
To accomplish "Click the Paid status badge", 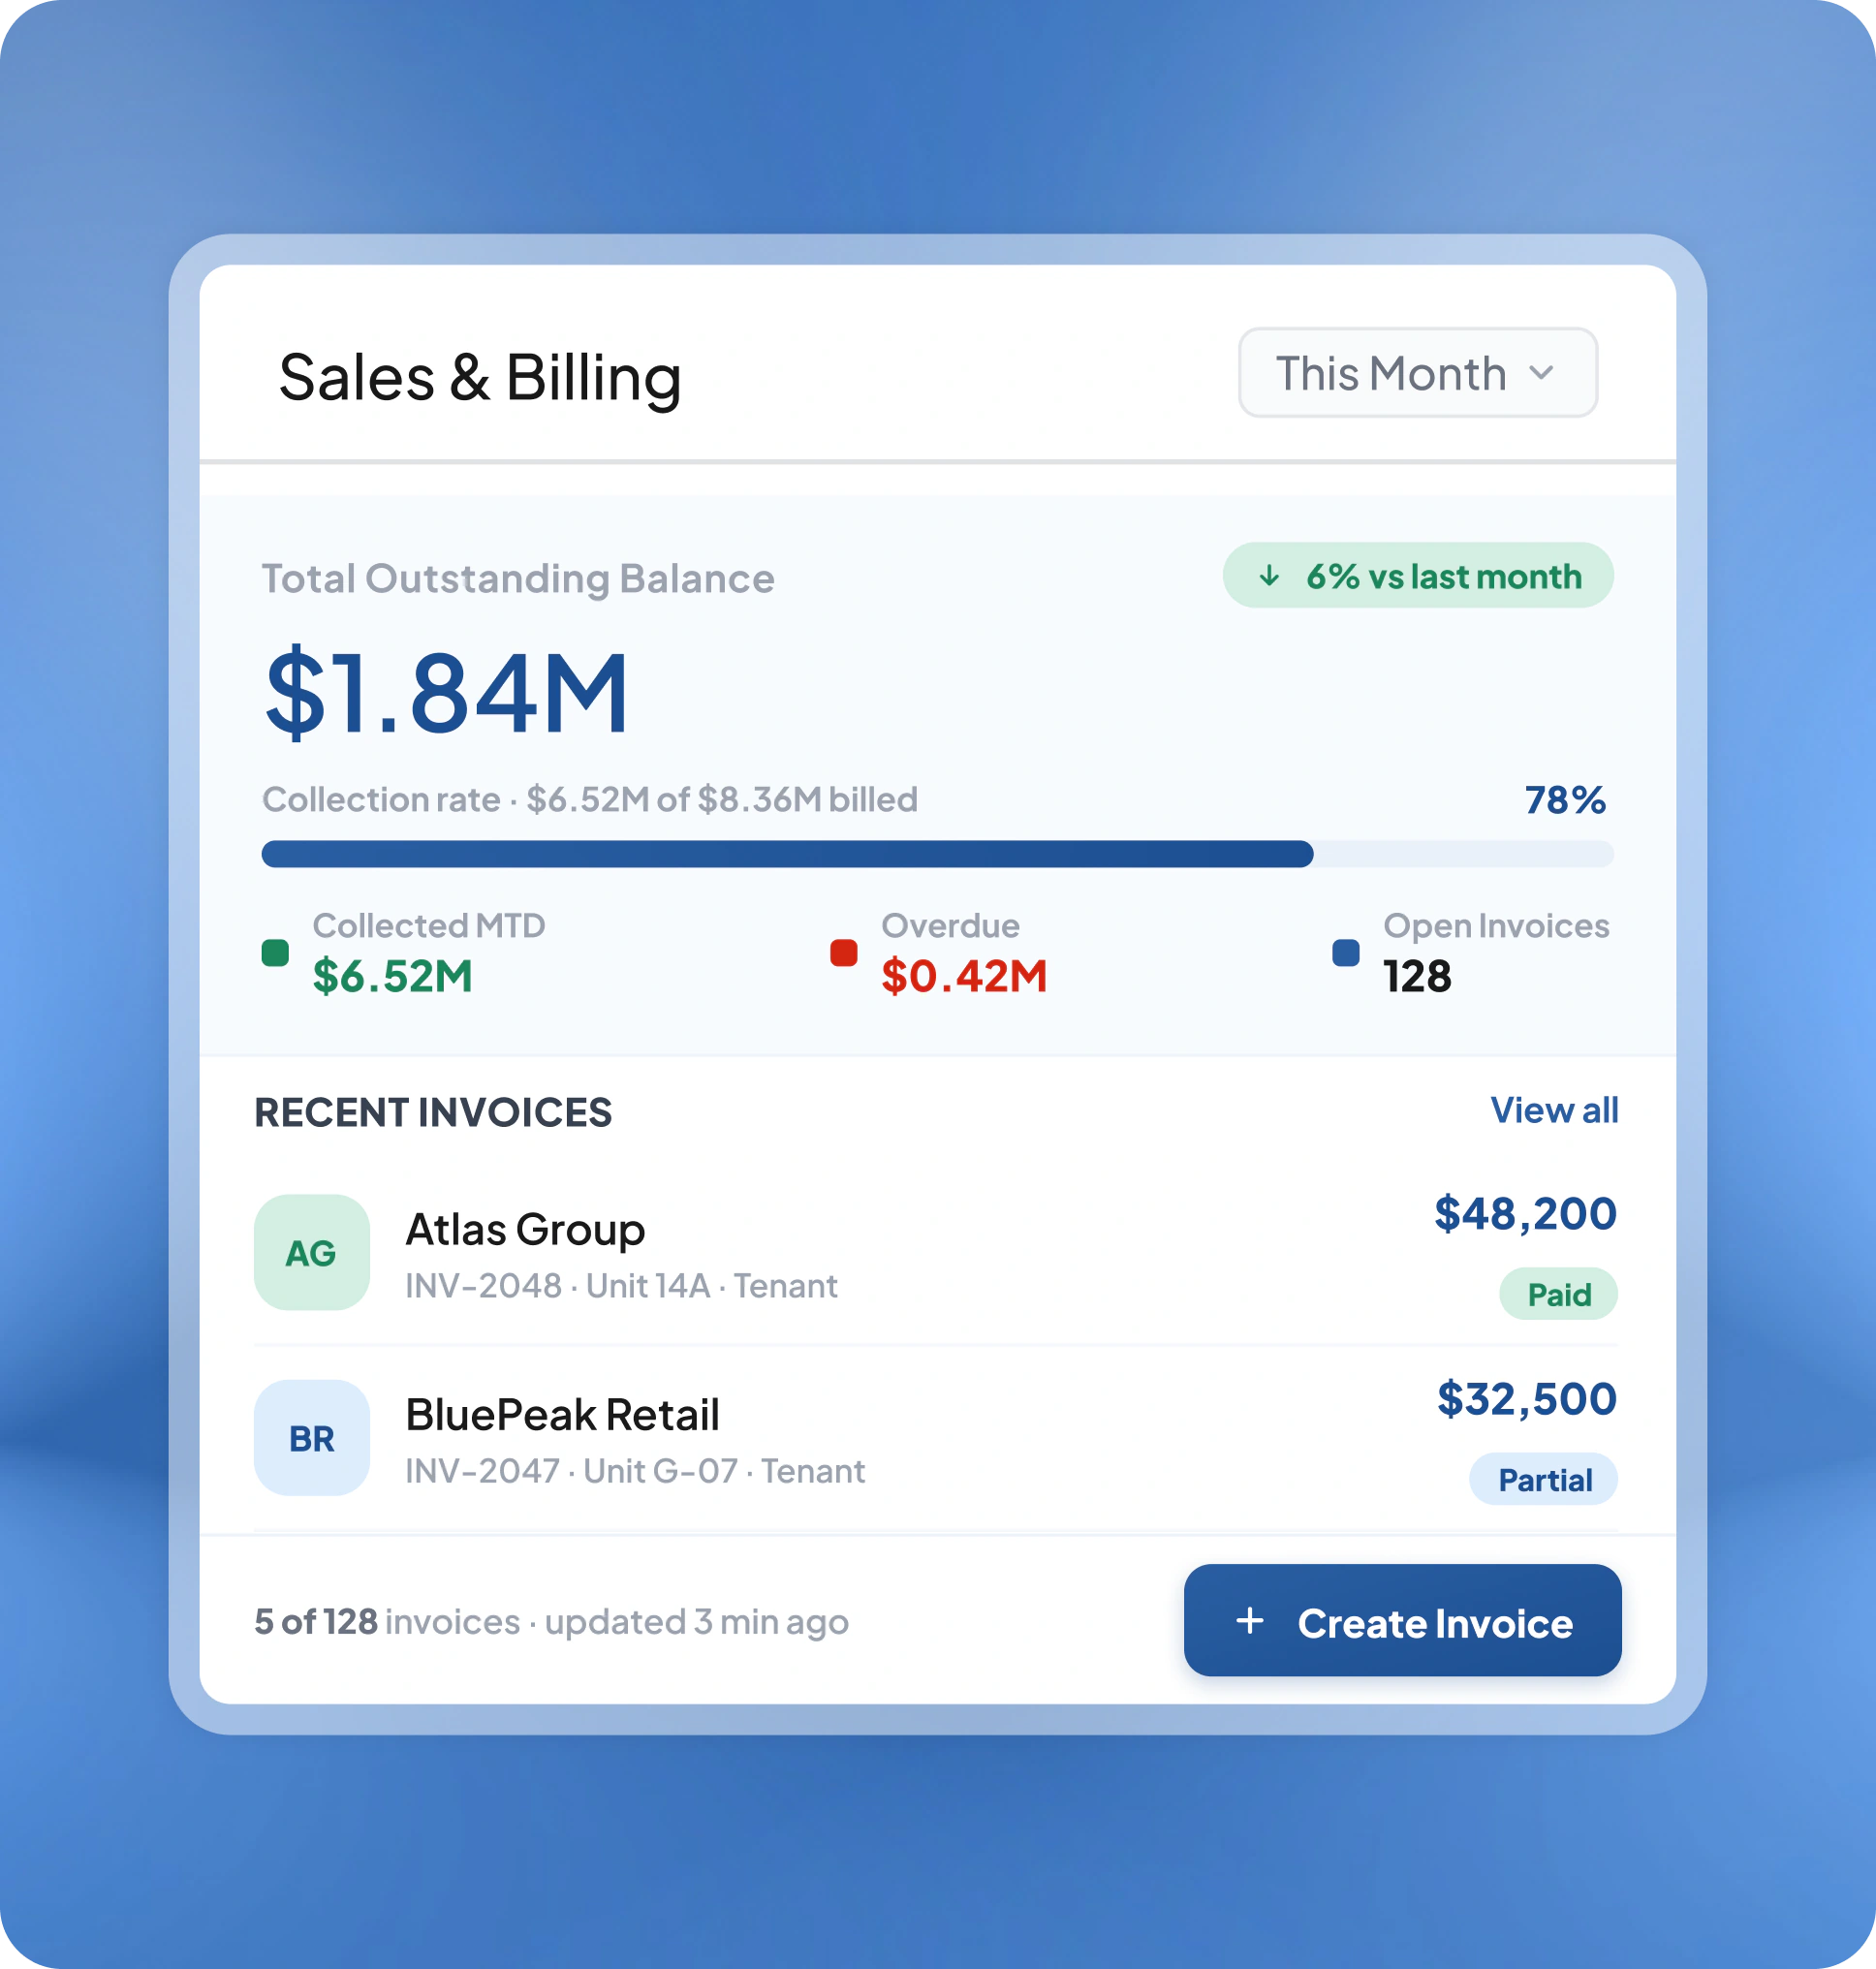I will (x=1558, y=1295).
